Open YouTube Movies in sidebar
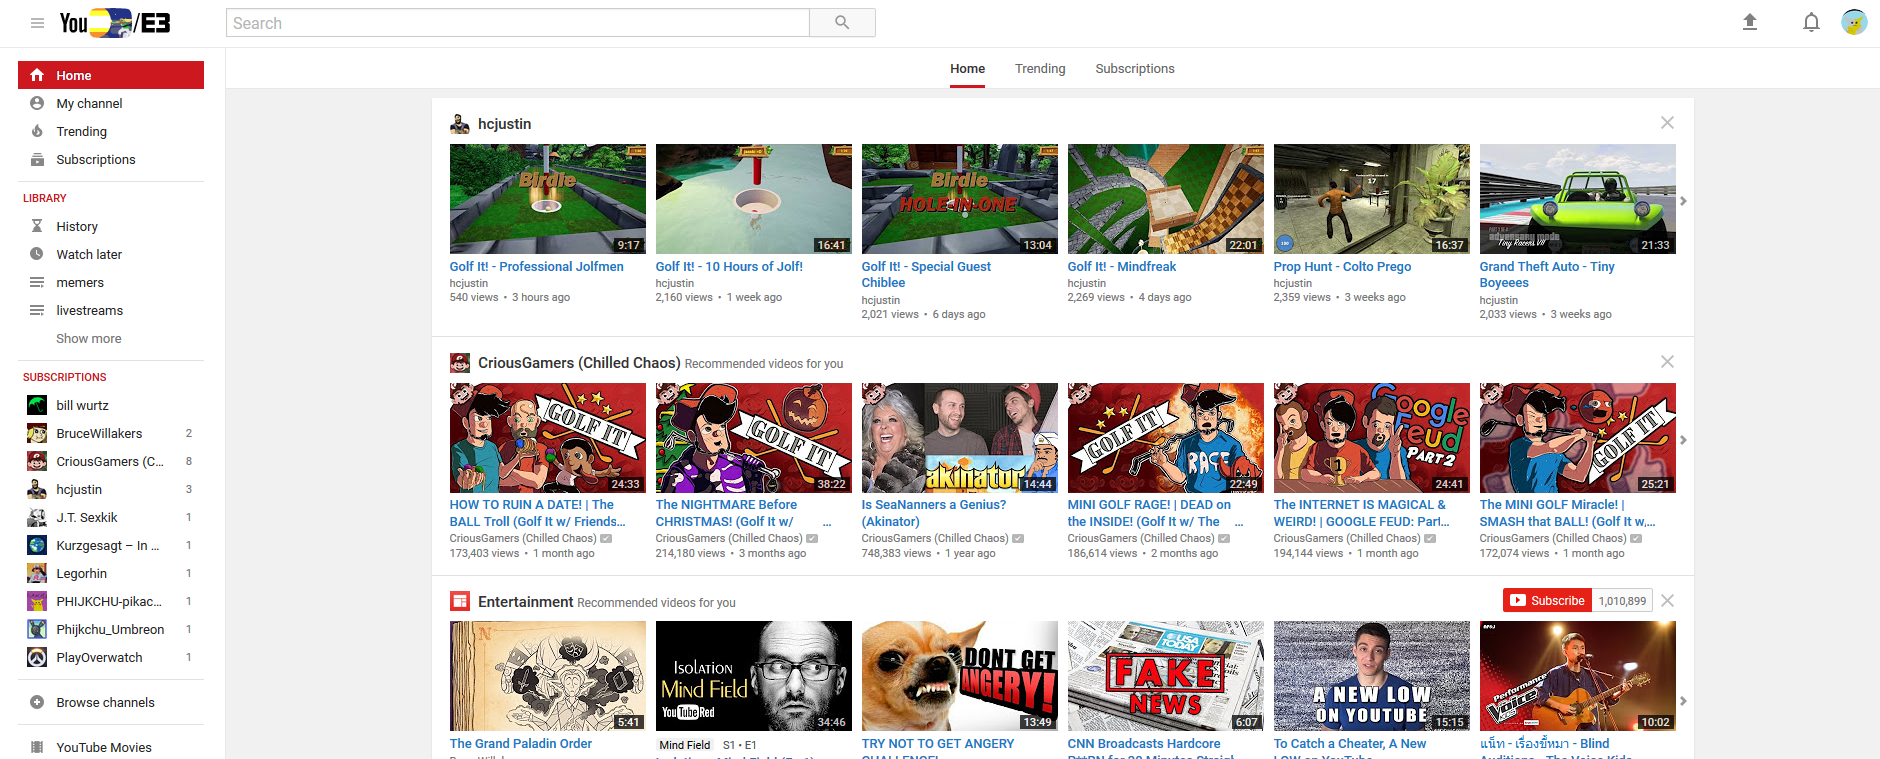This screenshot has width=1880, height=759. pyautogui.click(x=111, y=747)
